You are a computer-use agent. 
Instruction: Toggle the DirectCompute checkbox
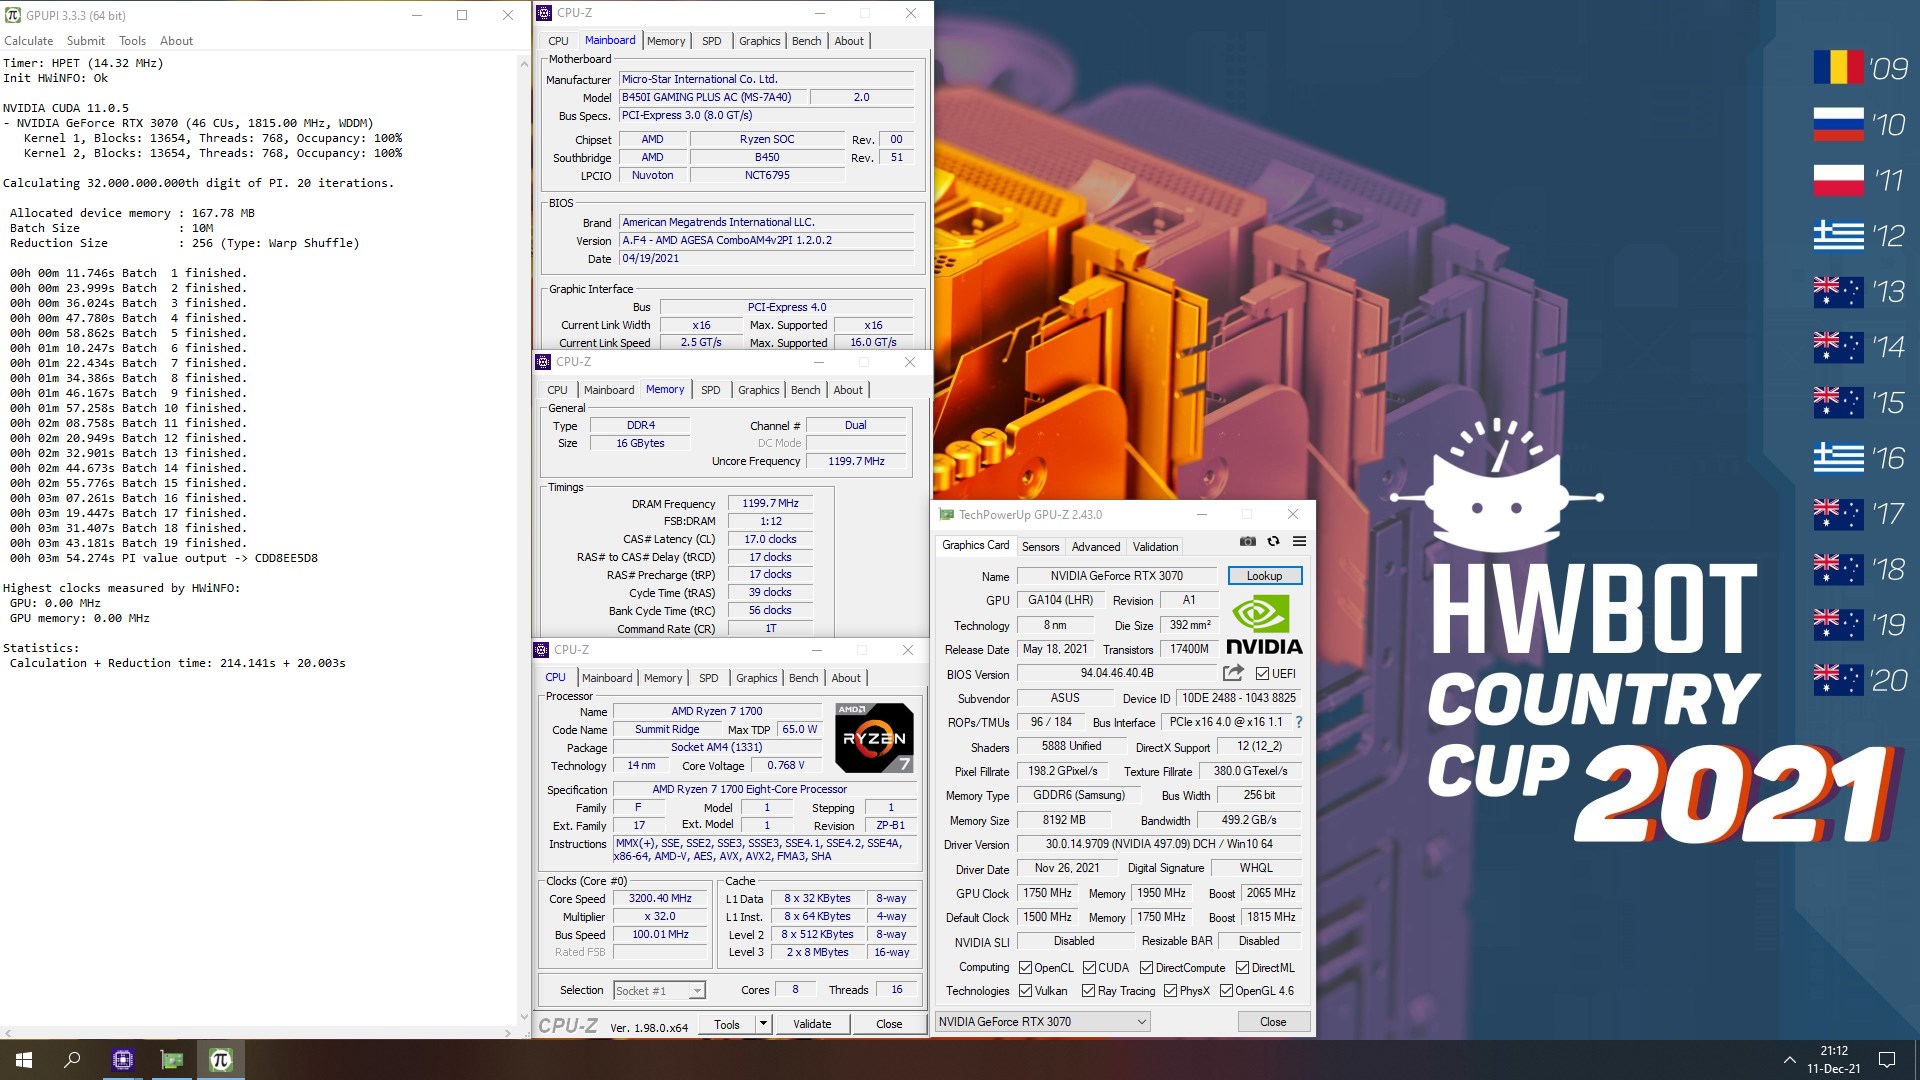(1147, 968)
